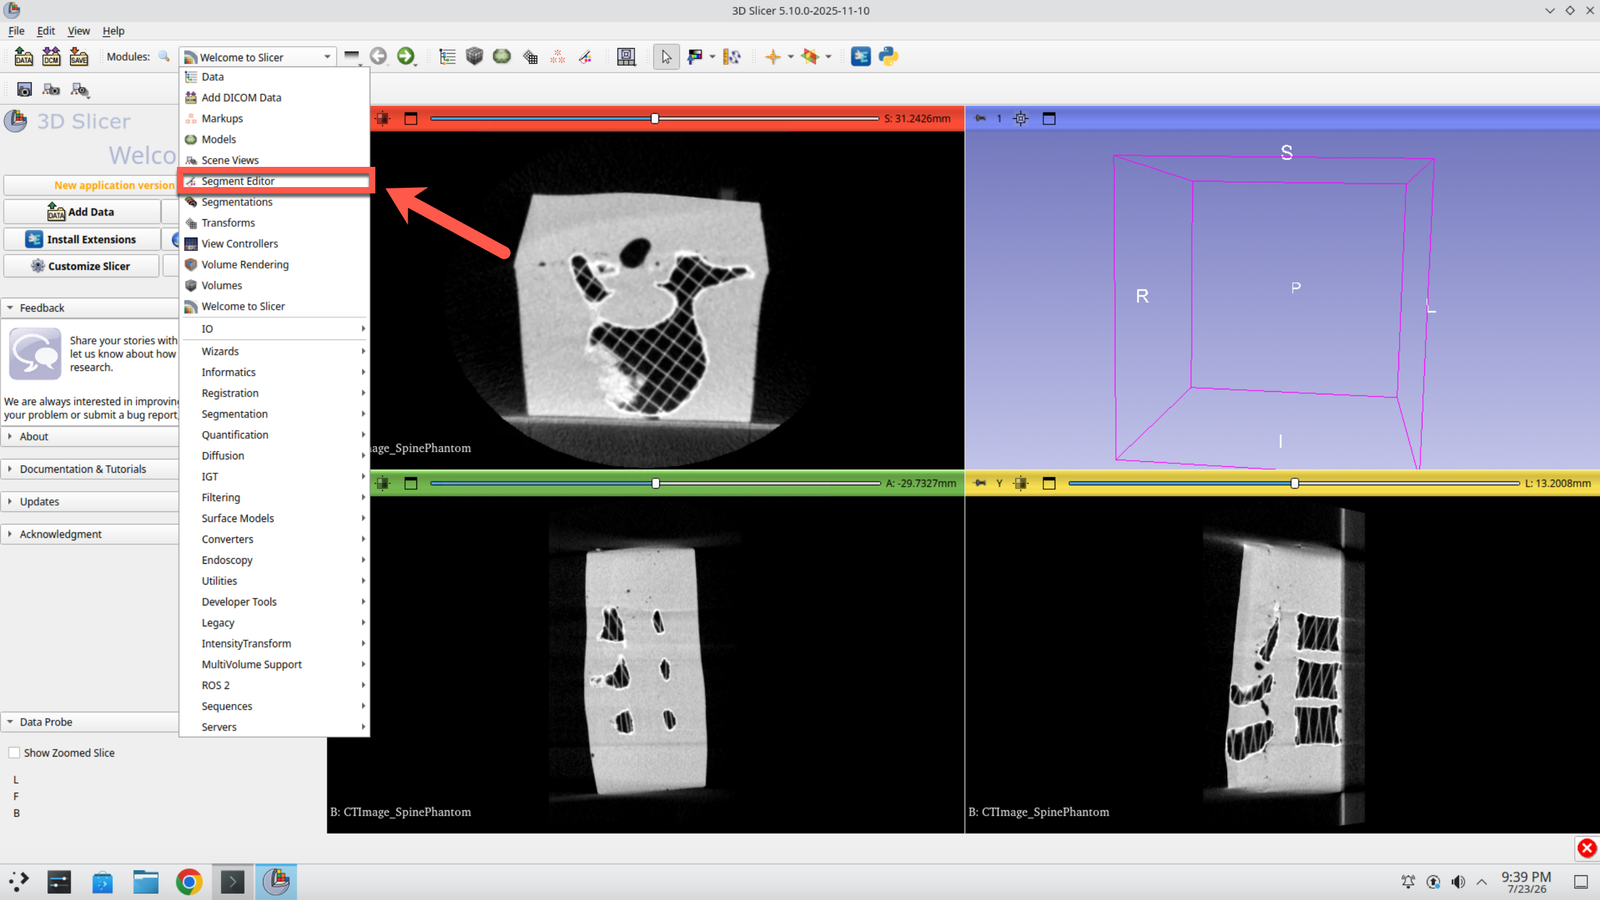The height and width of the screenshot is (900, 1600).
Task: Open the terminal from the taskbar
Action: pyautogui.click(x=232, y=882)
